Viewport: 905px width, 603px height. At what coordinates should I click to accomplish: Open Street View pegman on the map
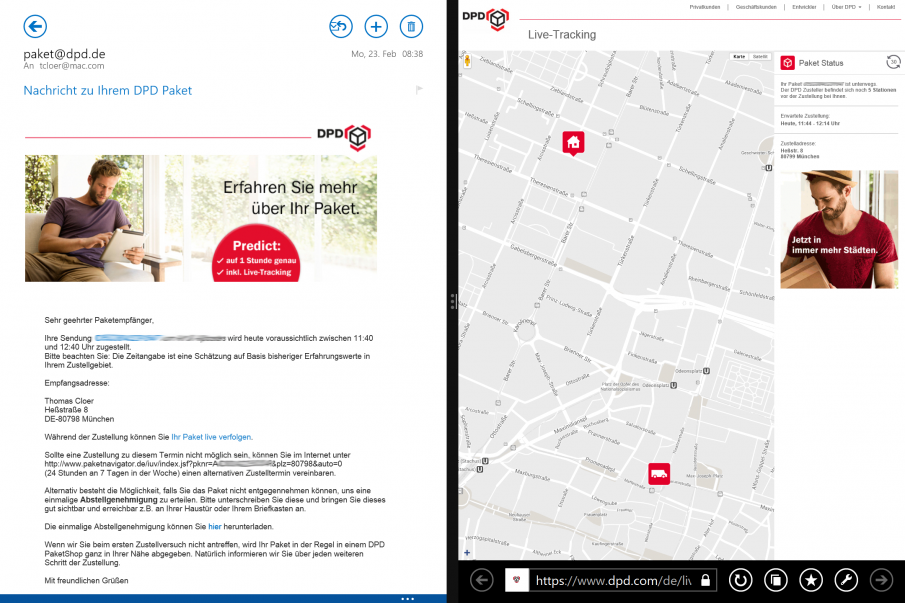466,60
